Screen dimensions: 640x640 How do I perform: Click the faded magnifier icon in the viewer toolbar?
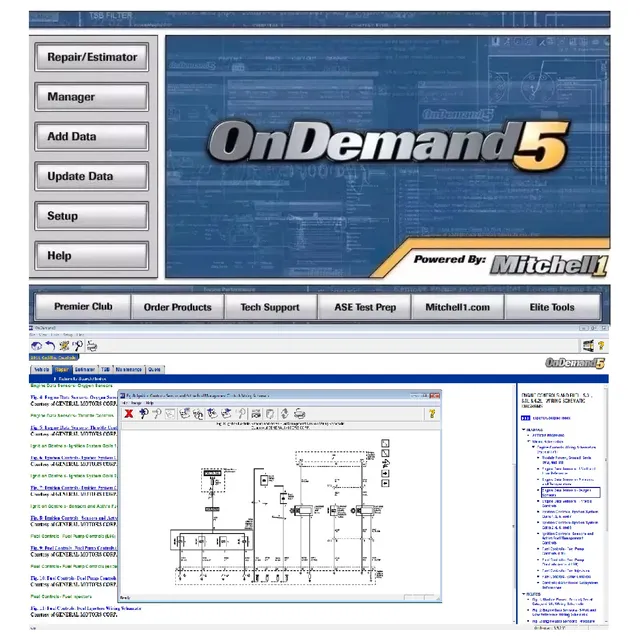coord(241,414)
